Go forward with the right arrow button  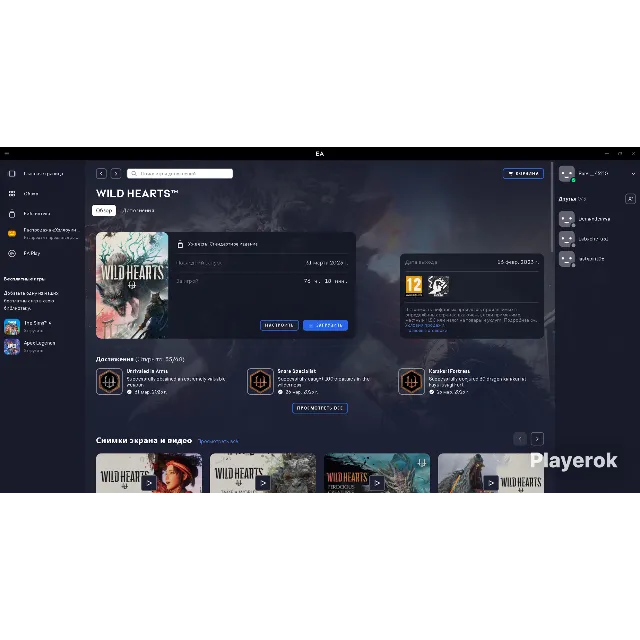coord(116,173)
